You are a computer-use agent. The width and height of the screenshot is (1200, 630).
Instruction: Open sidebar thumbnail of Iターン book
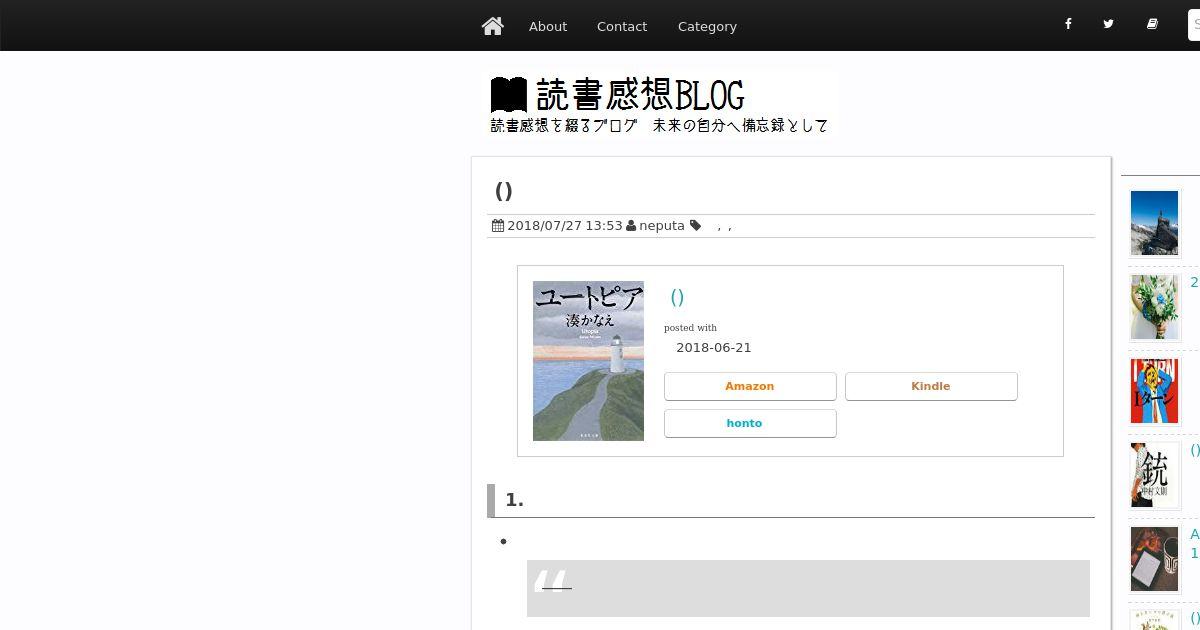(1154, 391)
